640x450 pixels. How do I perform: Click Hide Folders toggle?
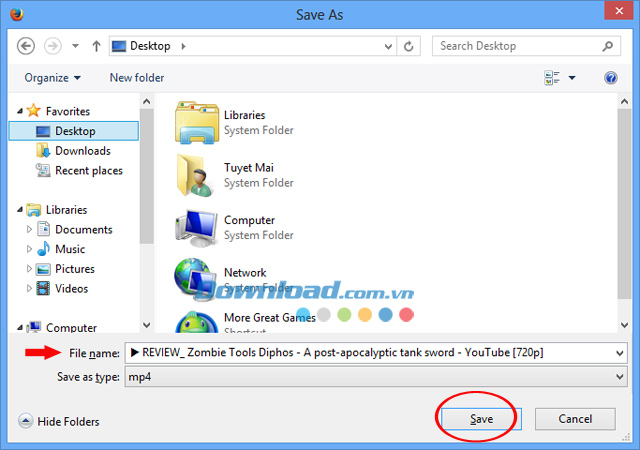click(59, 421)
